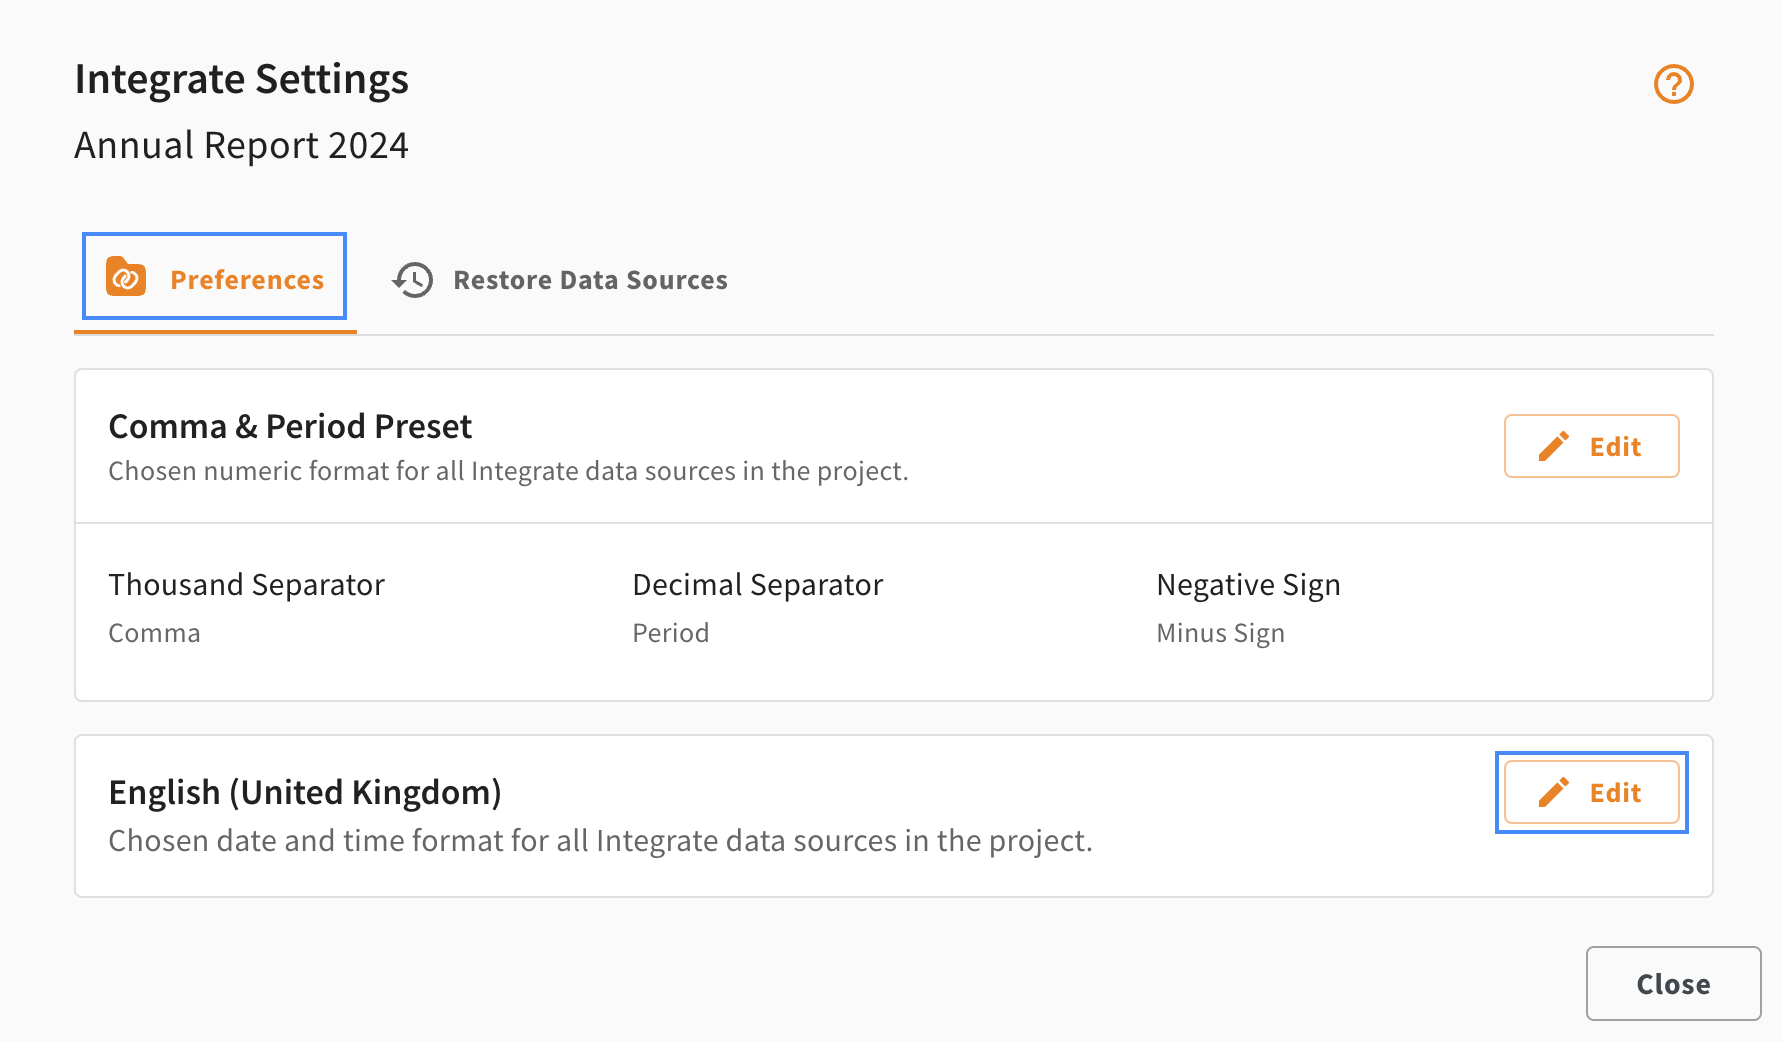Click the orange Preferences folder icon
Viewport: 1782px width, 1042px height.
[126, 277]
